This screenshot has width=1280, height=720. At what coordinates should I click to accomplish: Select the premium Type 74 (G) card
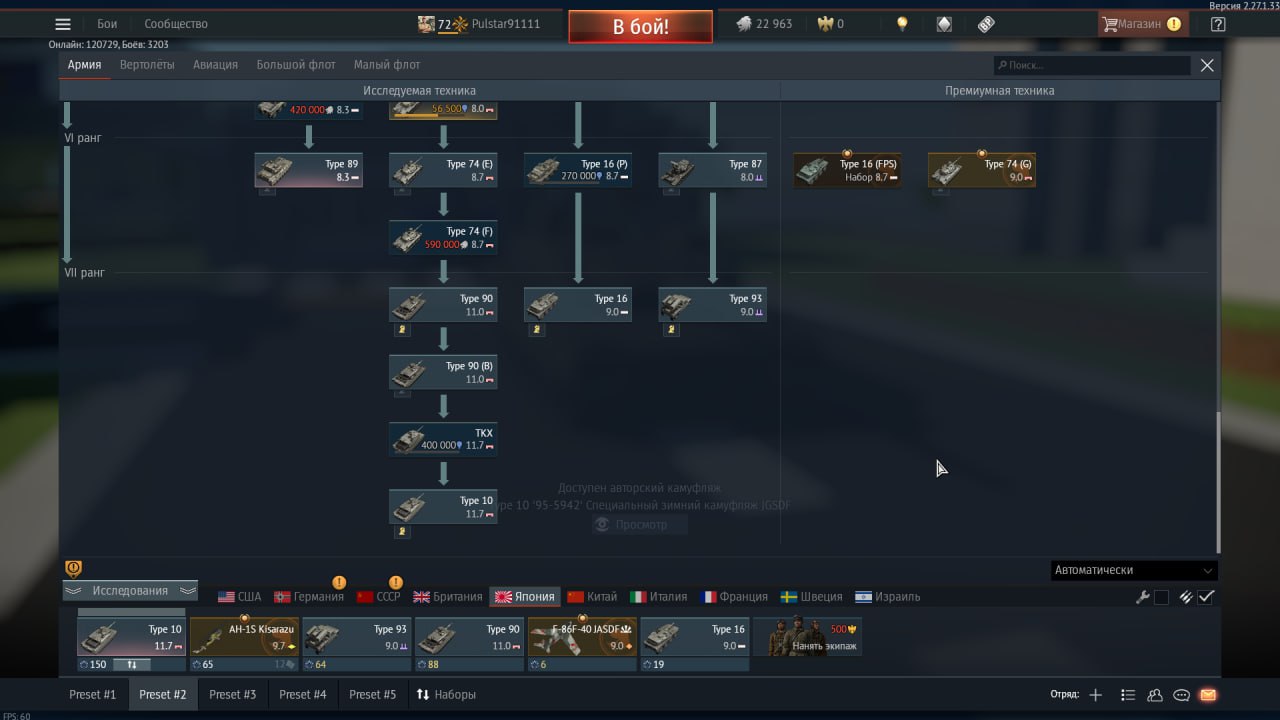982,170
